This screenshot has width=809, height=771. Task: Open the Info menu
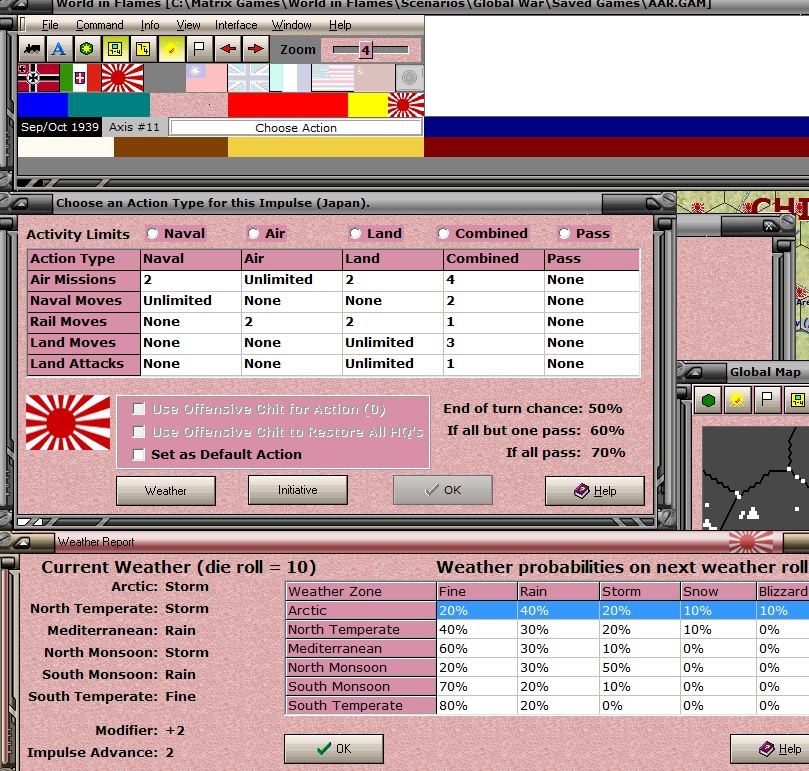(x=150, y=25)
